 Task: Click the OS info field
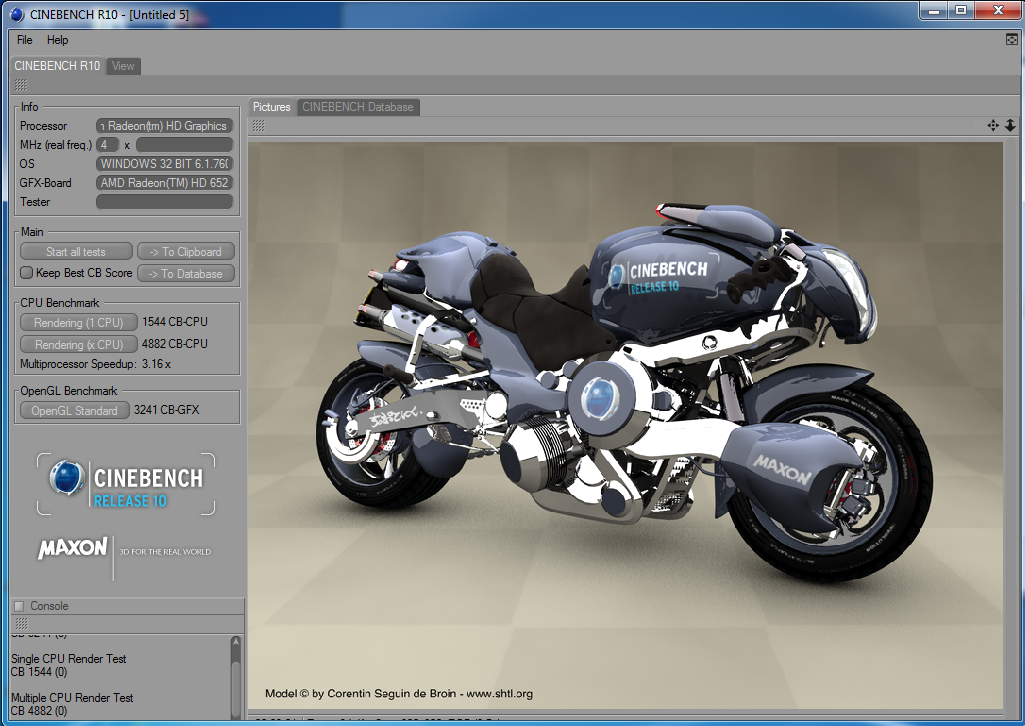164,164
